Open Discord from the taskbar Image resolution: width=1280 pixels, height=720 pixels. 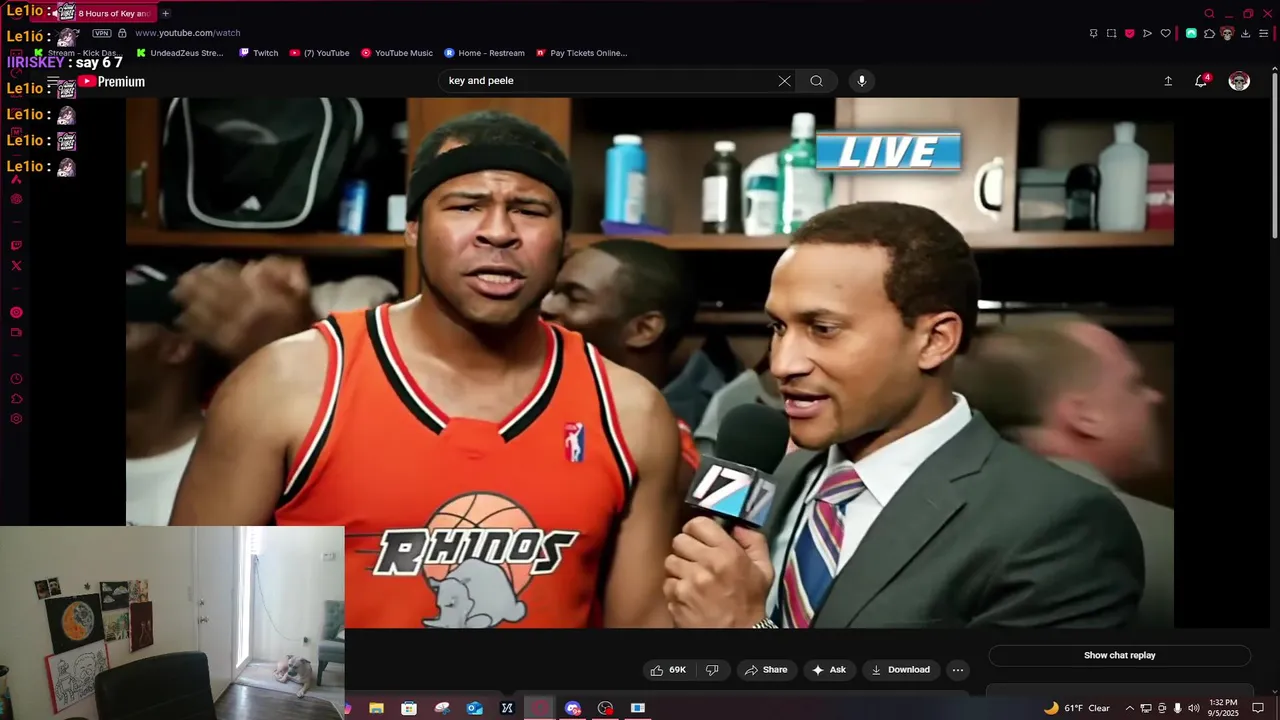572,708
